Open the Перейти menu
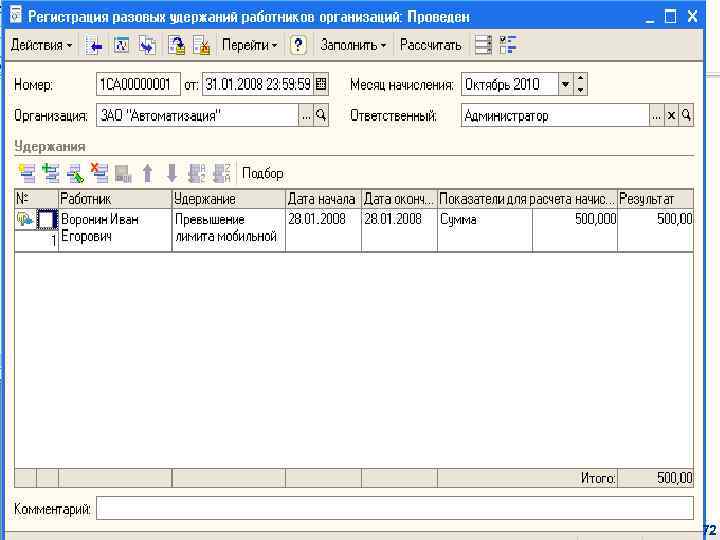The width and height of the screenshot is (720, 540). coord(249,45)
